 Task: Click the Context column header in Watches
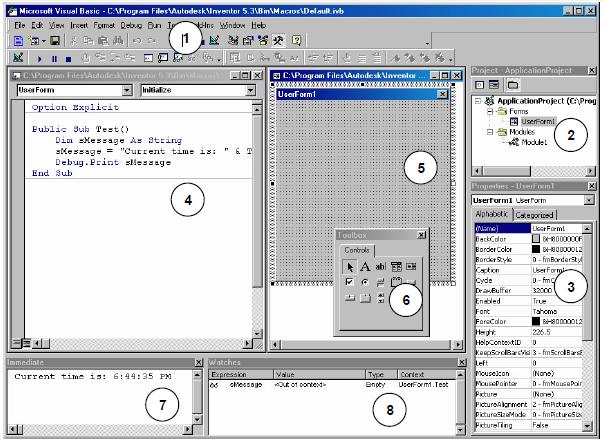pyautogui.click(x=426, y=374)
